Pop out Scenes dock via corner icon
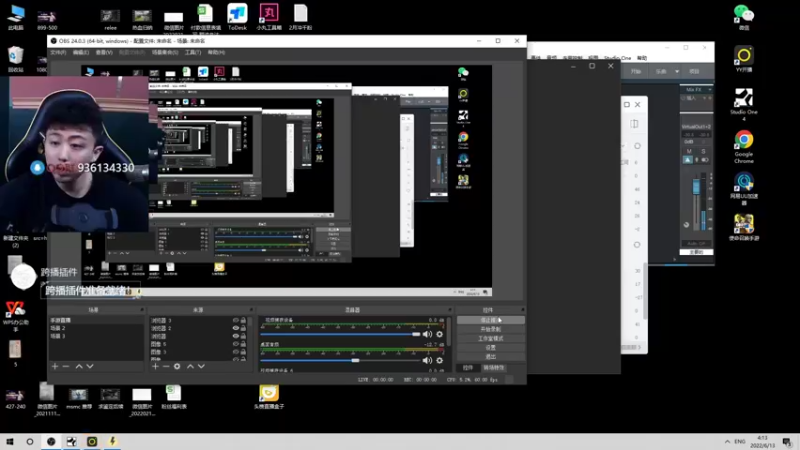The width and height of the screenshot is (800, 450). point(142,310)
